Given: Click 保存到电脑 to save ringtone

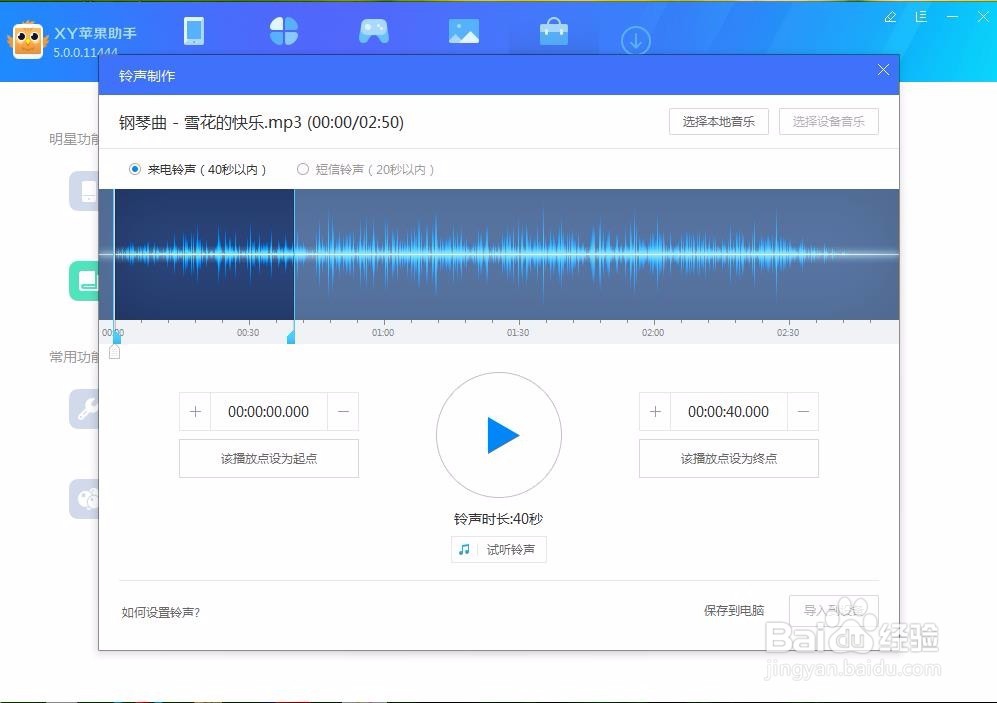Looking at the screenshot, I should point(734,610).
